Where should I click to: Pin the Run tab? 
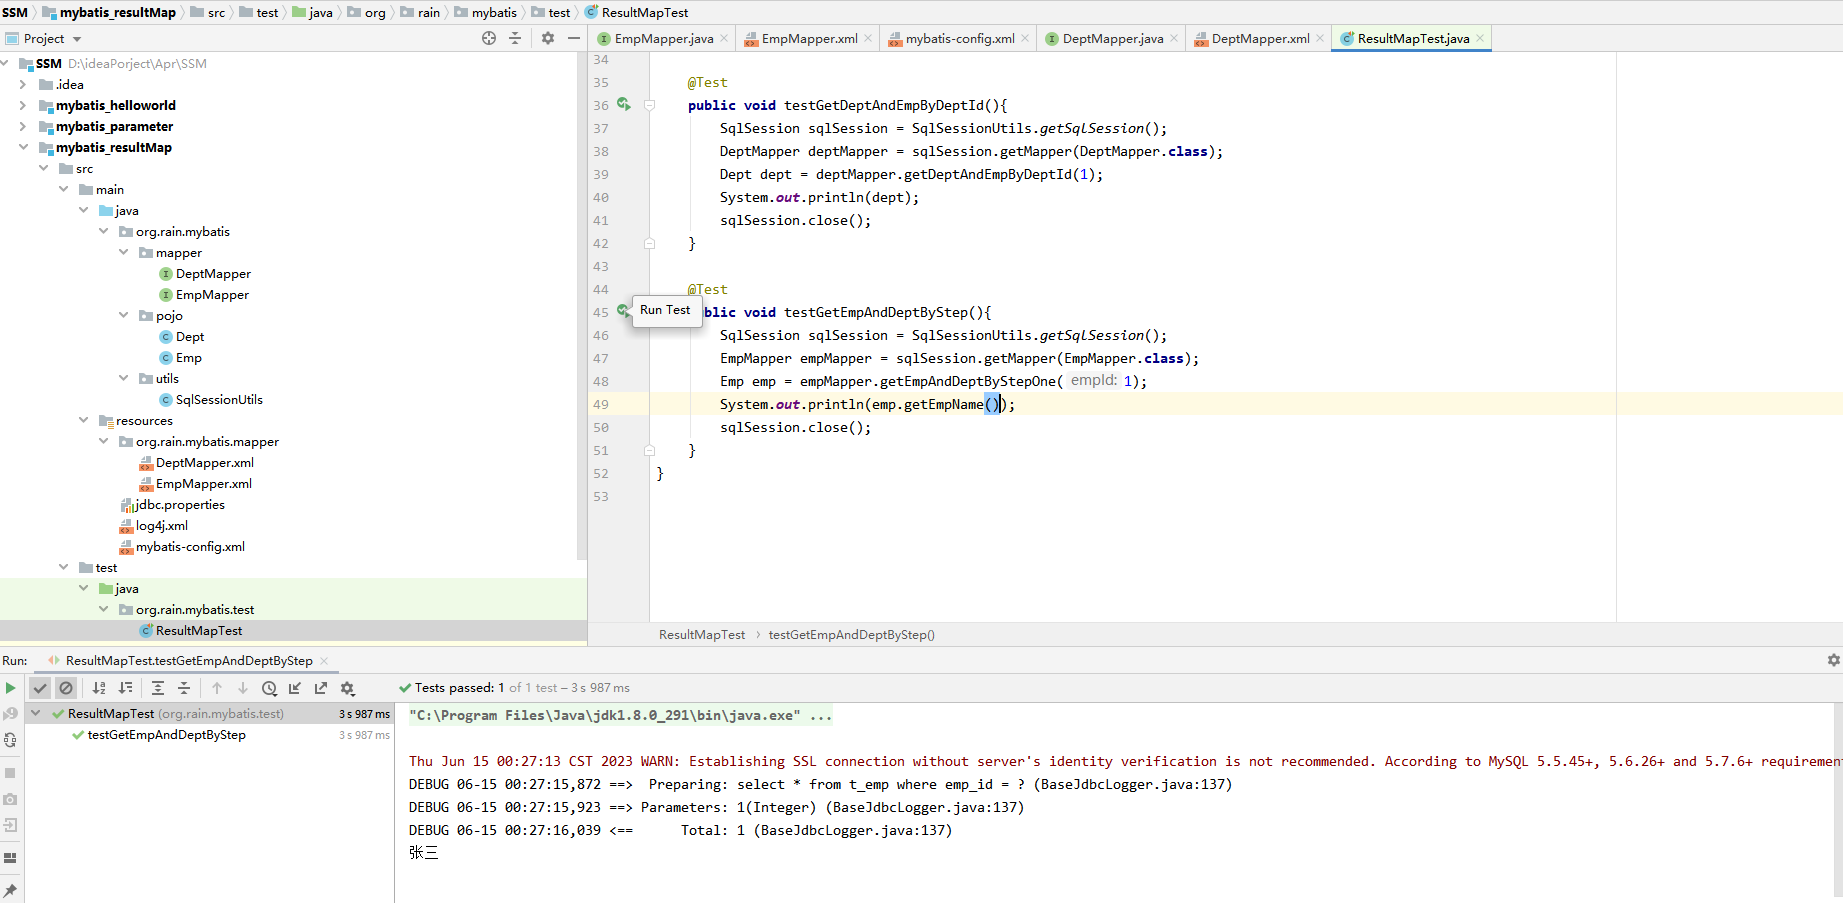[x=10, y=890]
